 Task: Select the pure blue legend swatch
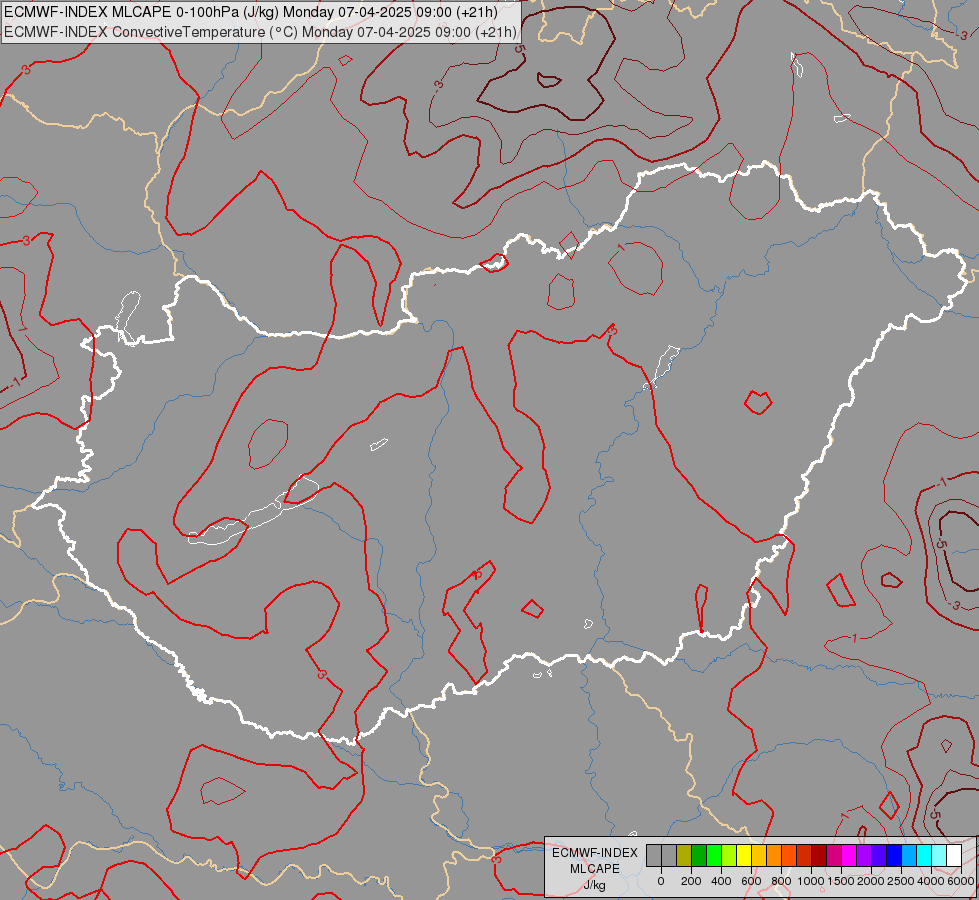[895, 855]
